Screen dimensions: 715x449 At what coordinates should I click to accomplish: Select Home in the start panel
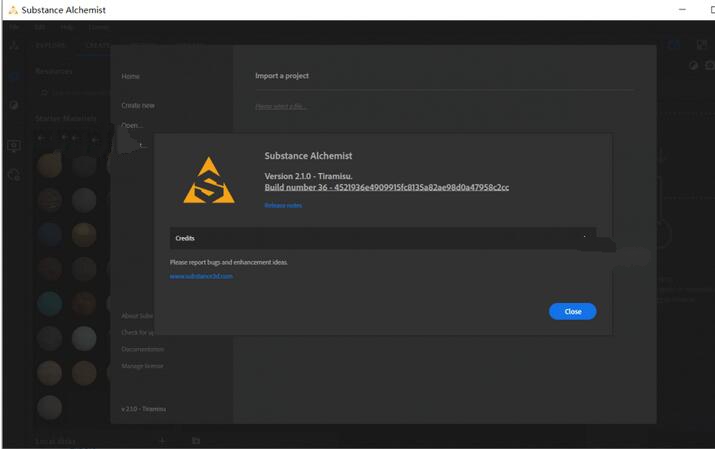click(x=130, y=76)
